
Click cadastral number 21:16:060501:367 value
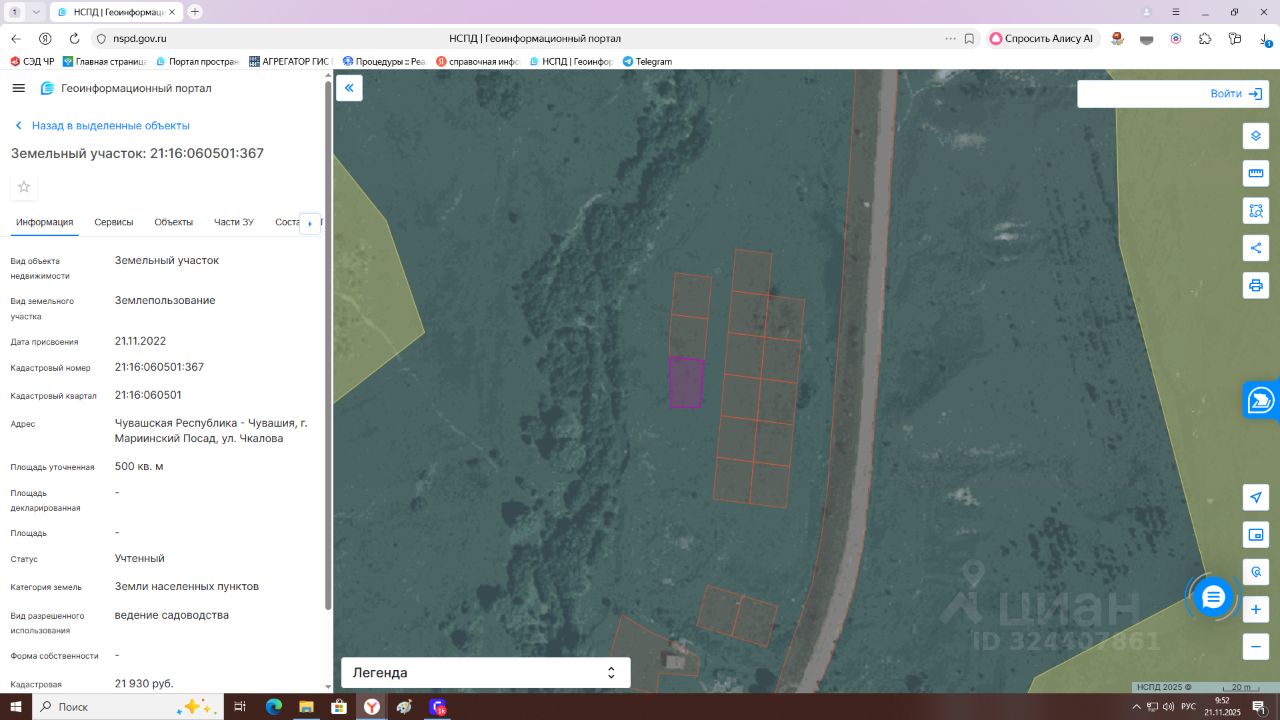[x=159, y=367]
